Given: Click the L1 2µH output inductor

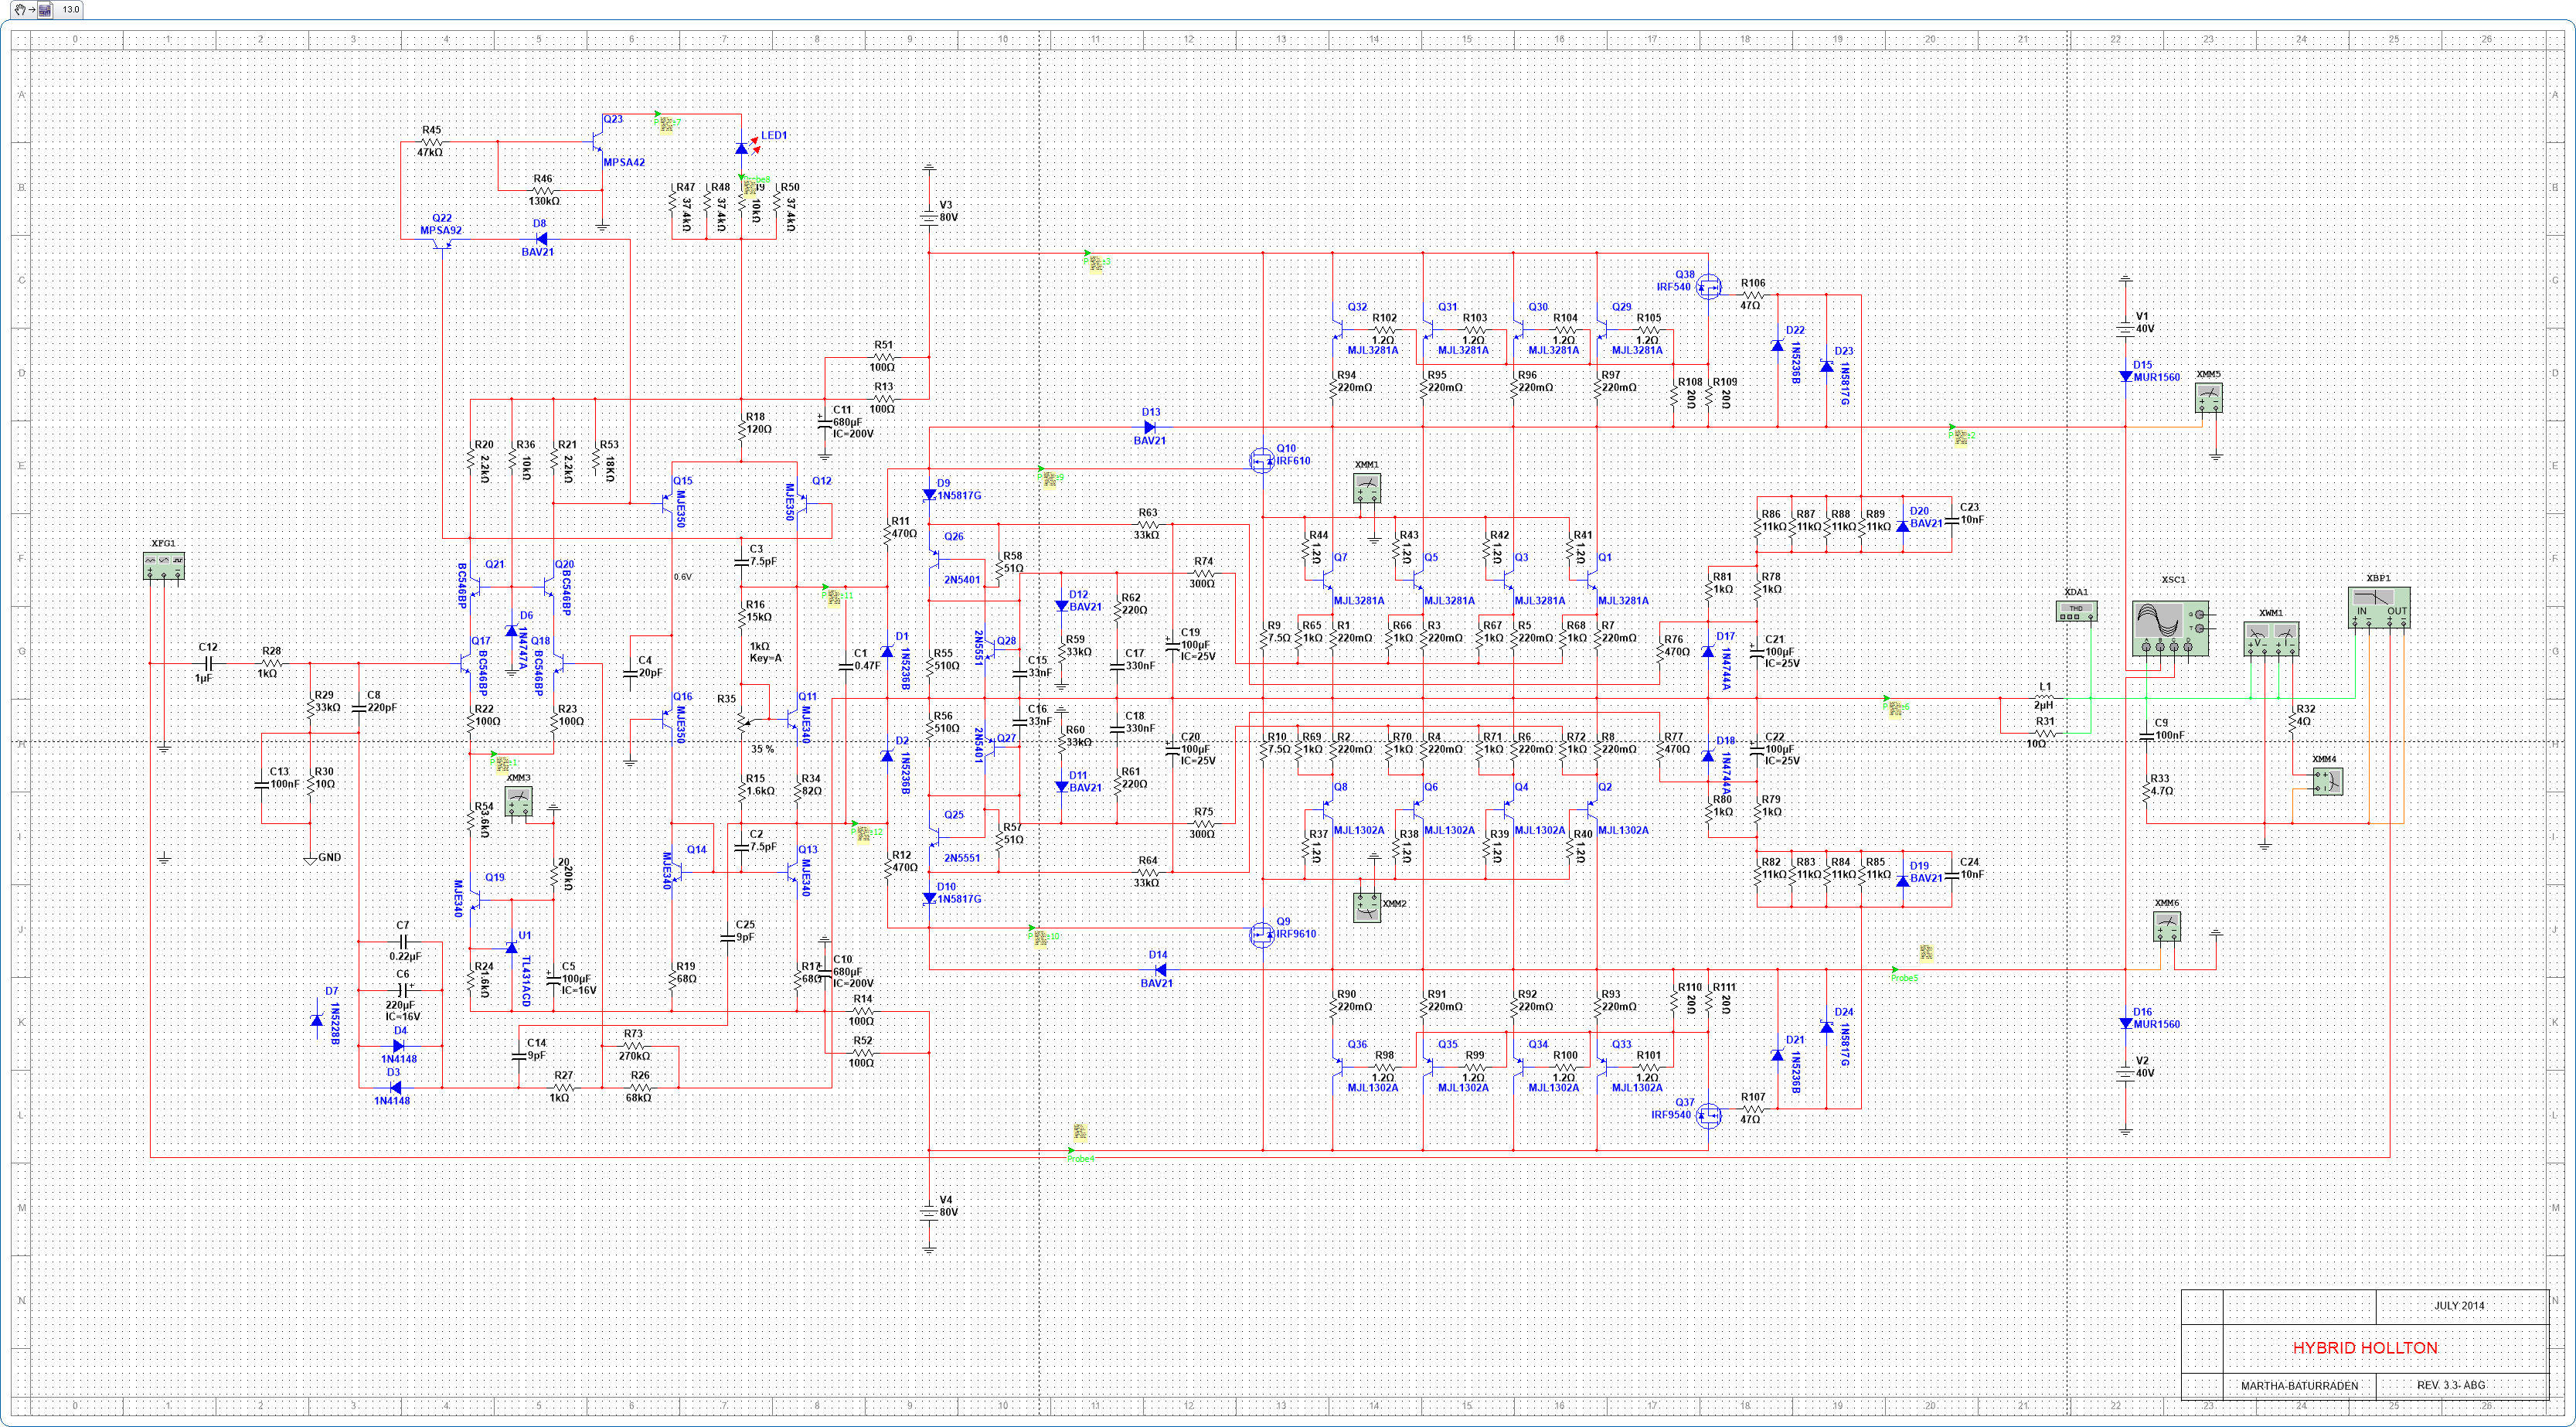Looking at the screenshot, I should point(2044,697).
